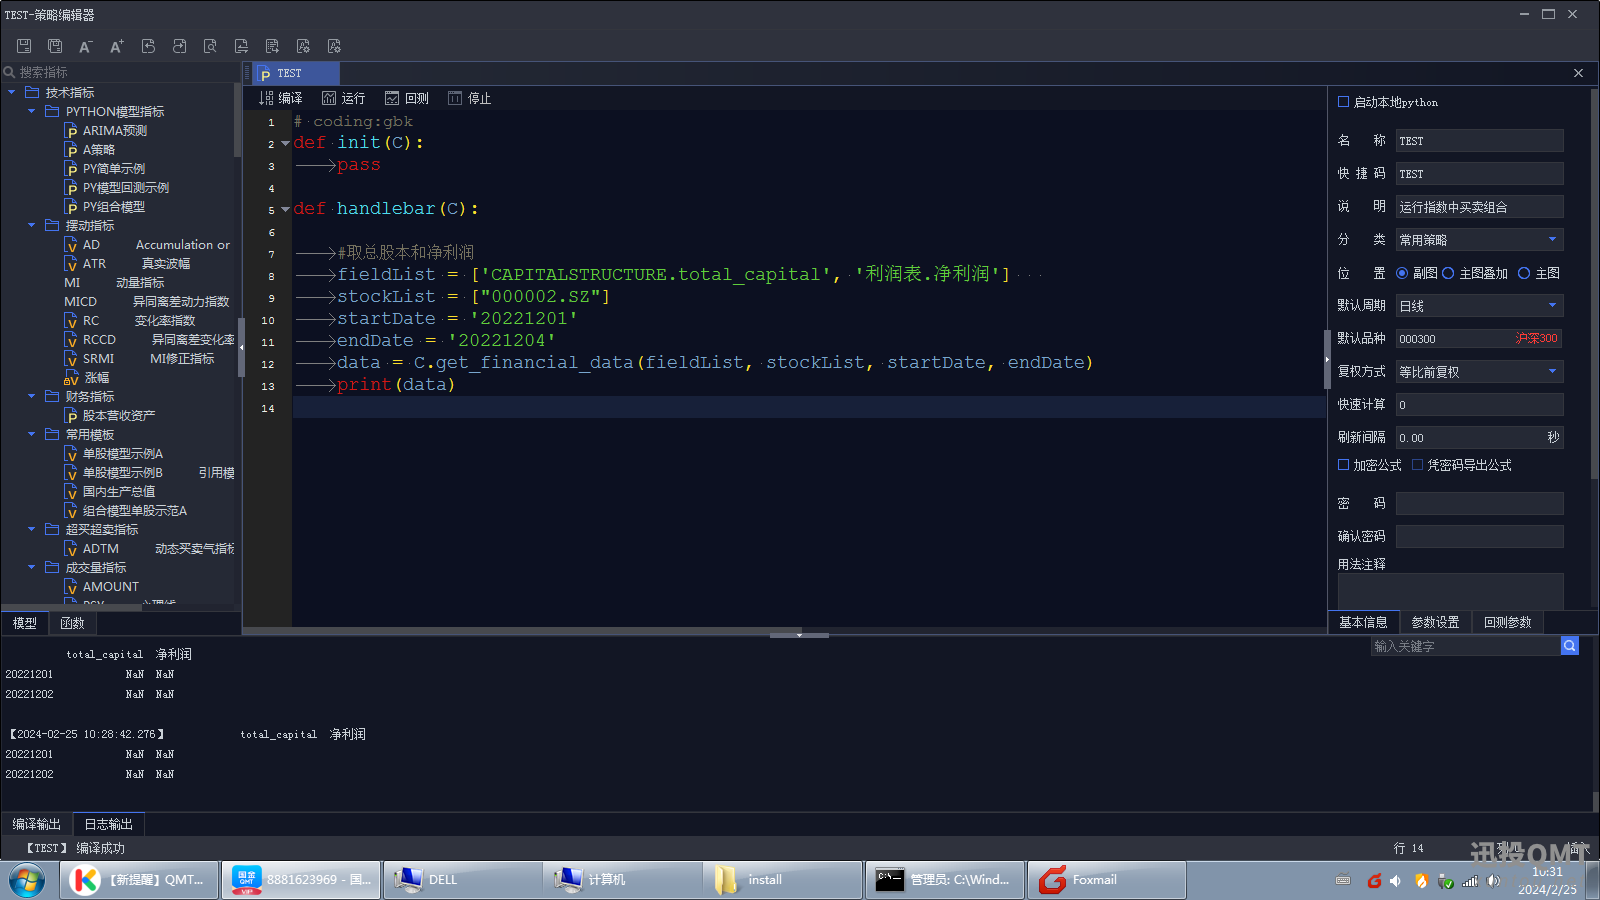Select the 股本营收资产 tree item
Viewport: 1600px width, 900px height.
click(118, 416)
